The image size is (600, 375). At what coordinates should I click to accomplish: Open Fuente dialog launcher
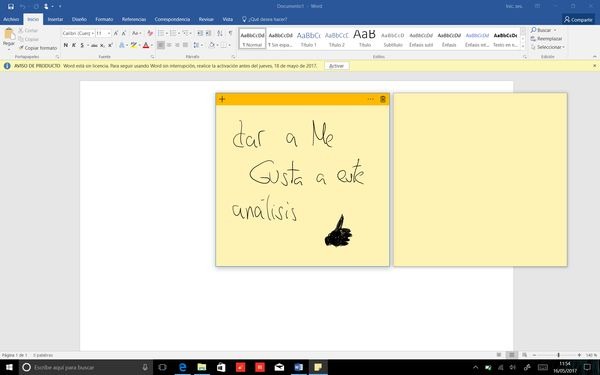152,57
